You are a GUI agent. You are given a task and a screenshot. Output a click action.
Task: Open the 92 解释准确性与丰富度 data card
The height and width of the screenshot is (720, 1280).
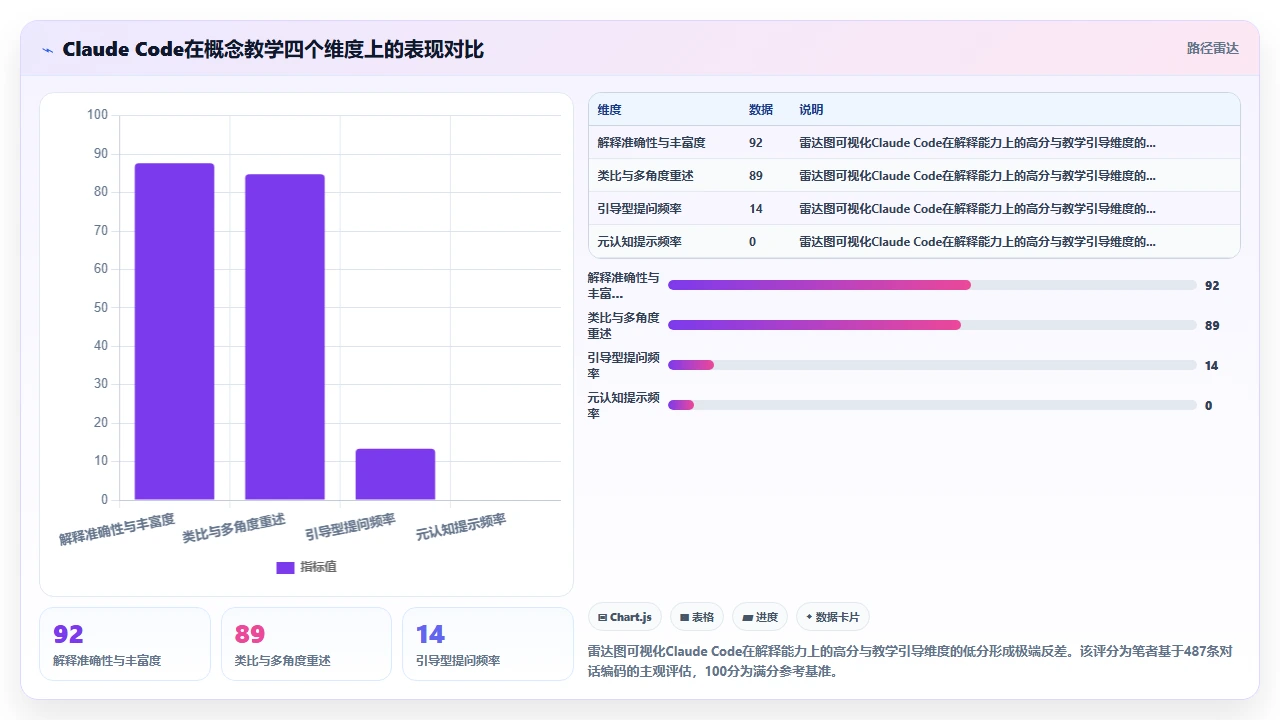pos(125,644)
